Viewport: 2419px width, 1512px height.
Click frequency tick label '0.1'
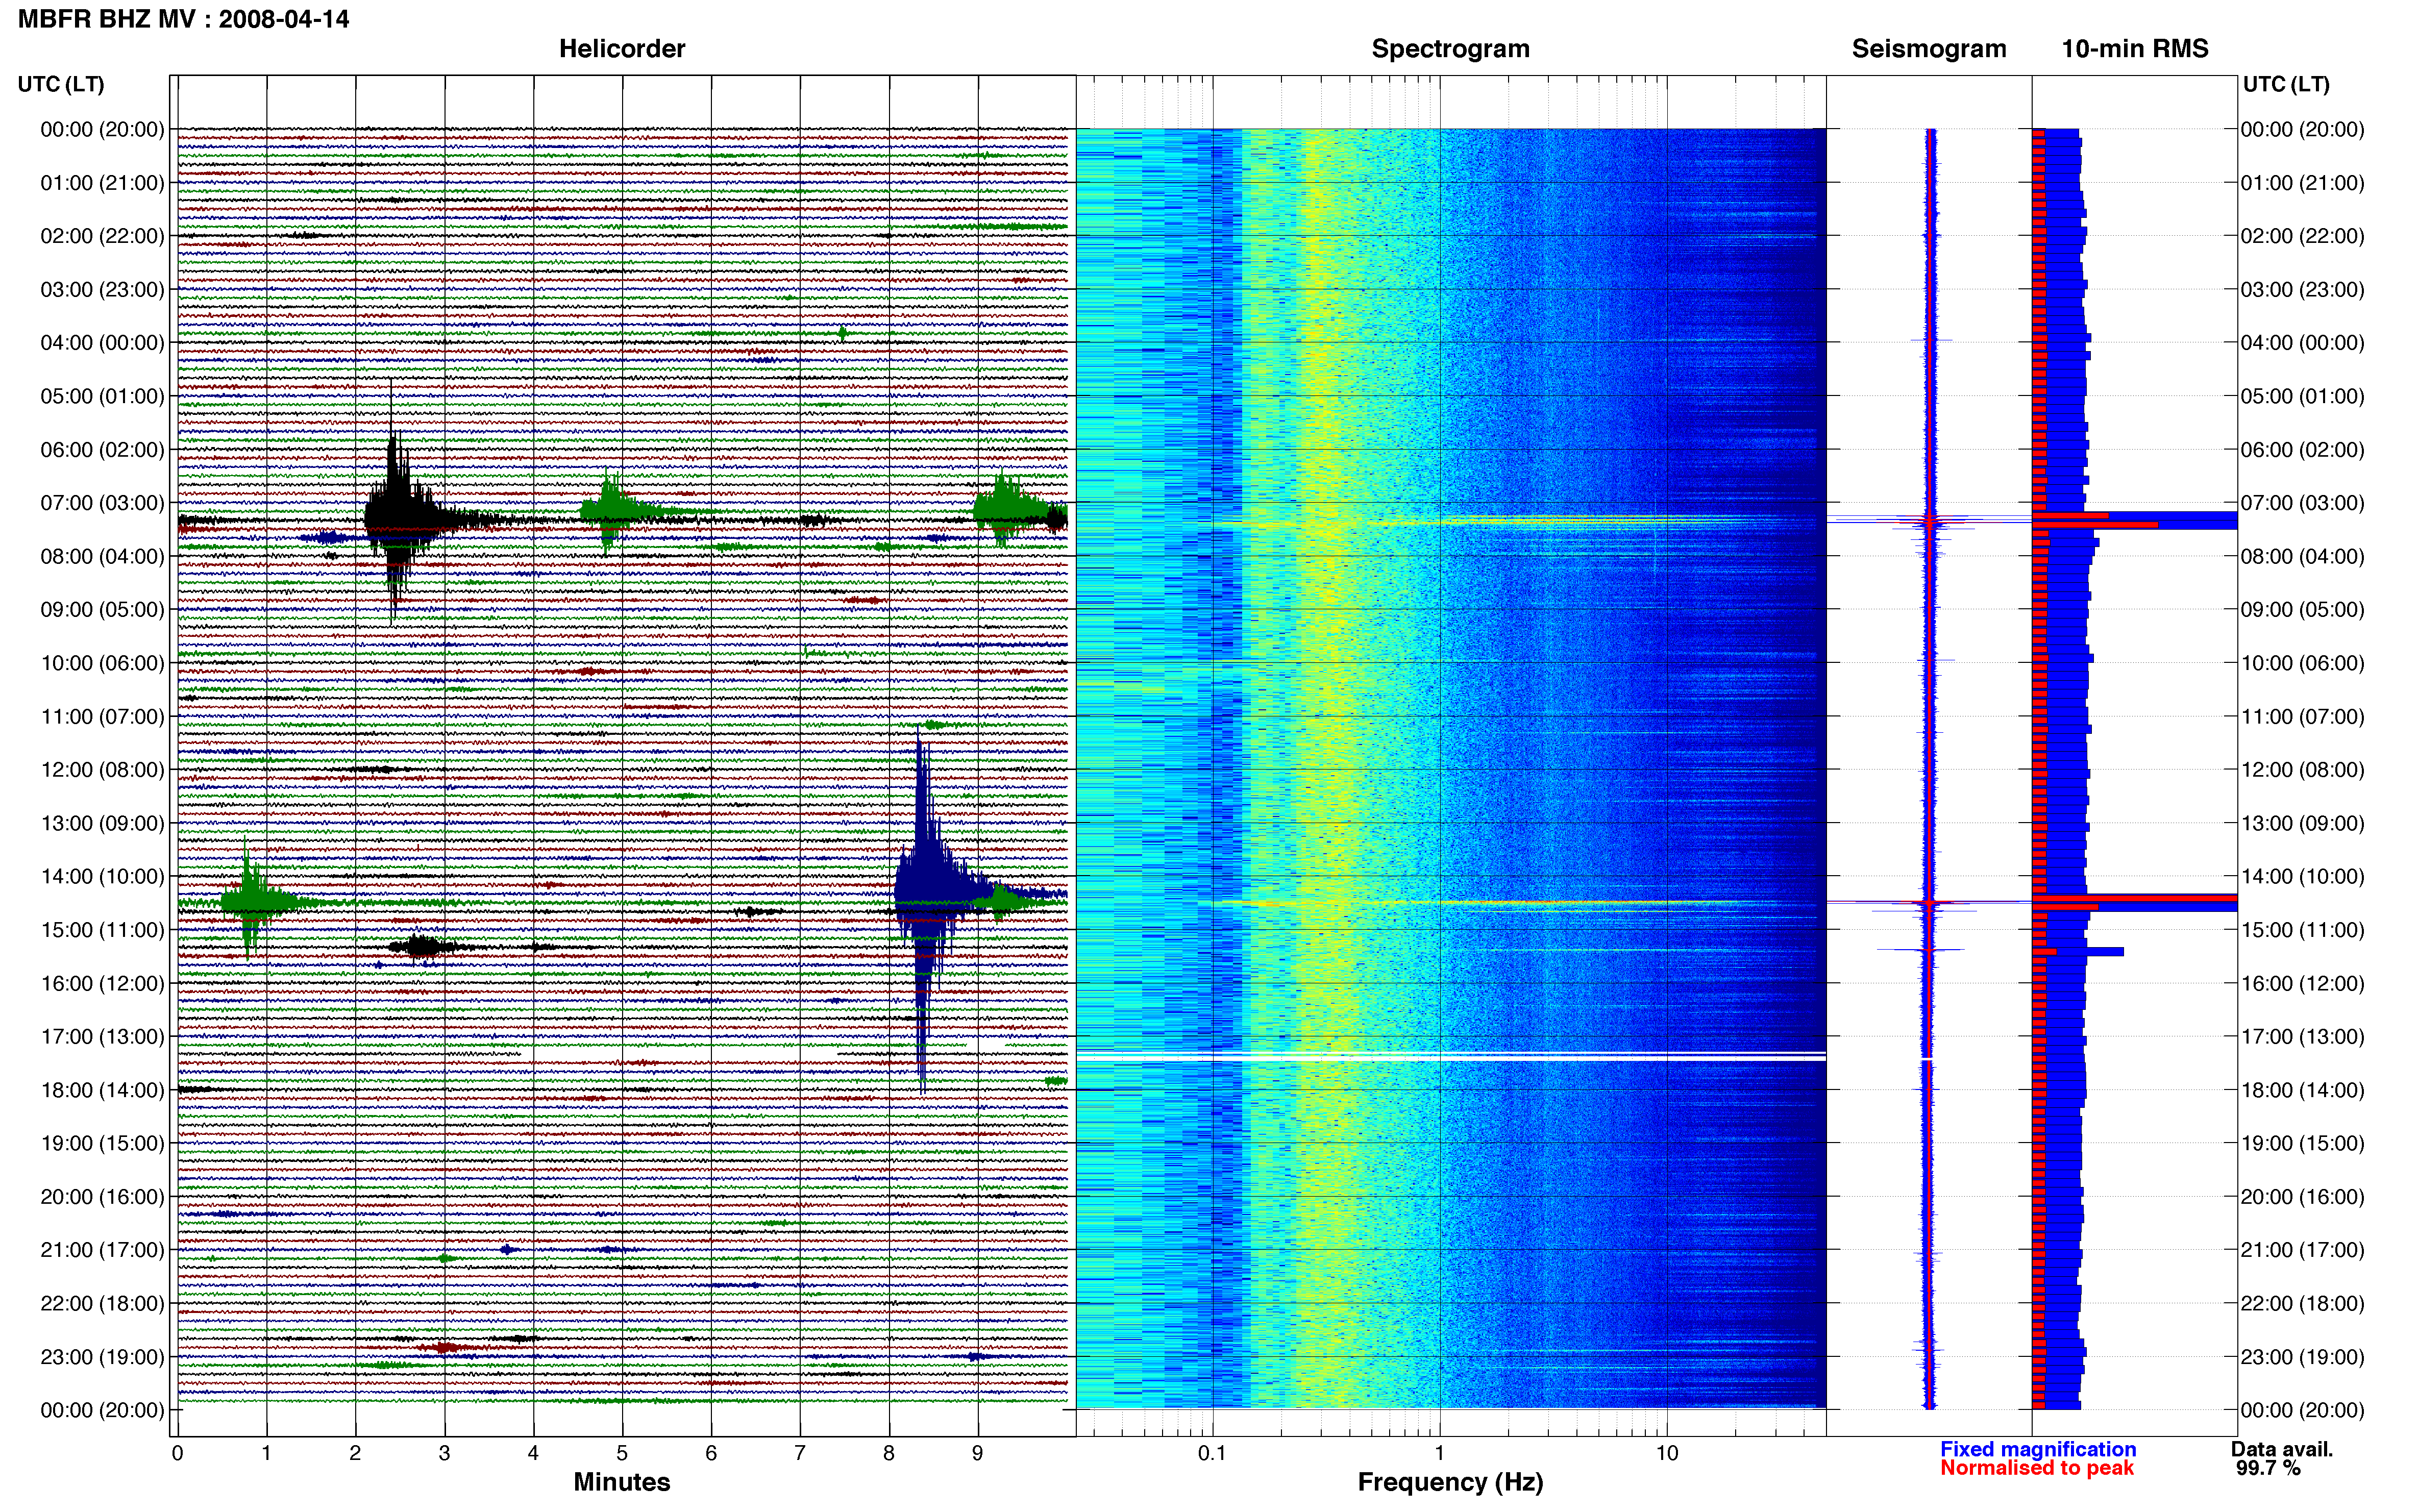(1212, 1453)
